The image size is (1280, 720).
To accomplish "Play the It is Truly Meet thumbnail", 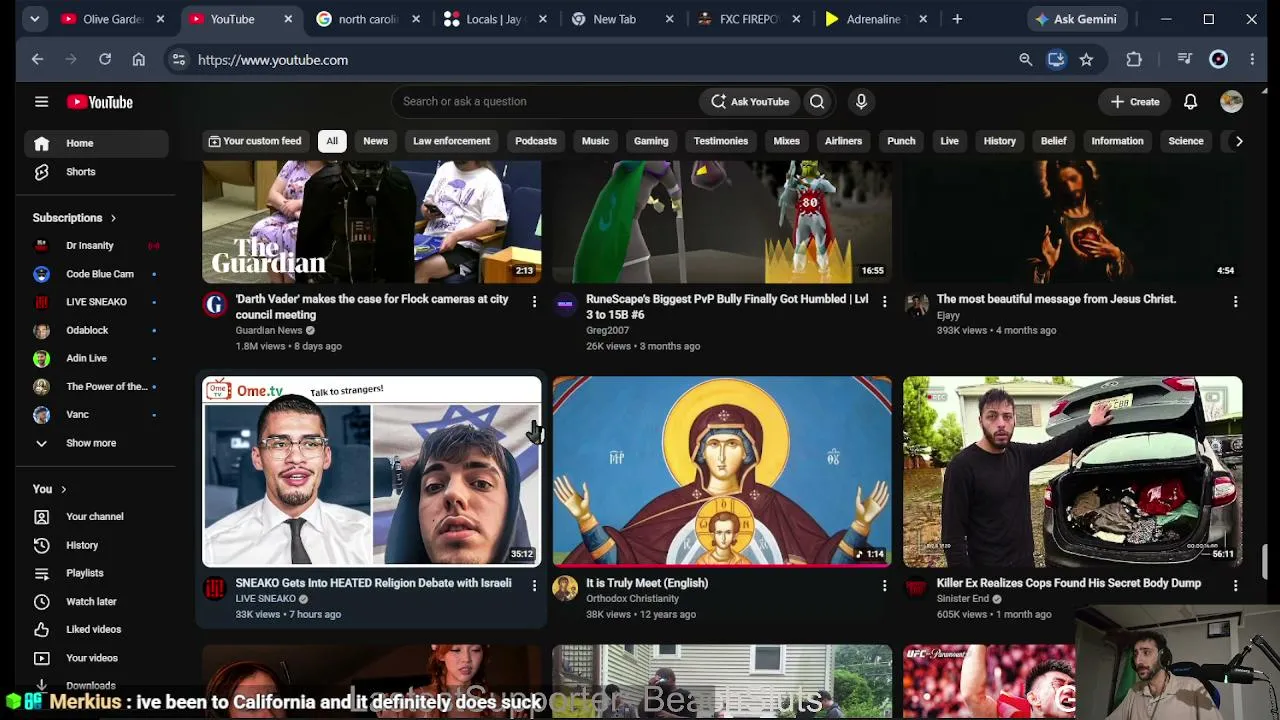I will point(722,471).
